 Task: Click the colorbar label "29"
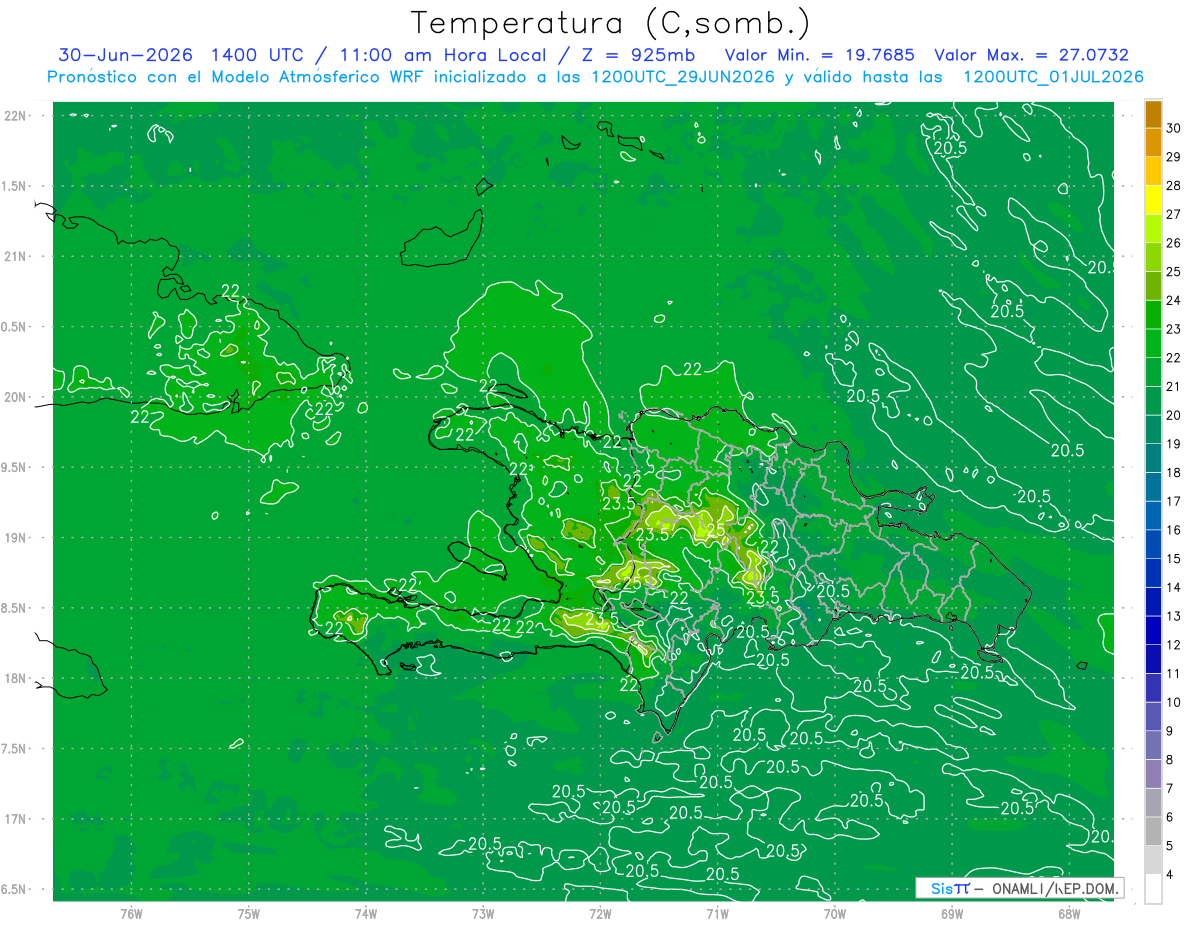tap(1174, 157)
